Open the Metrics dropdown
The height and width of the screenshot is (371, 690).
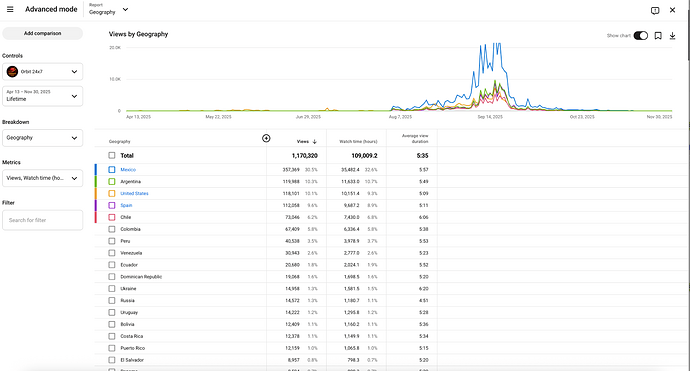(x=42, y=178)
